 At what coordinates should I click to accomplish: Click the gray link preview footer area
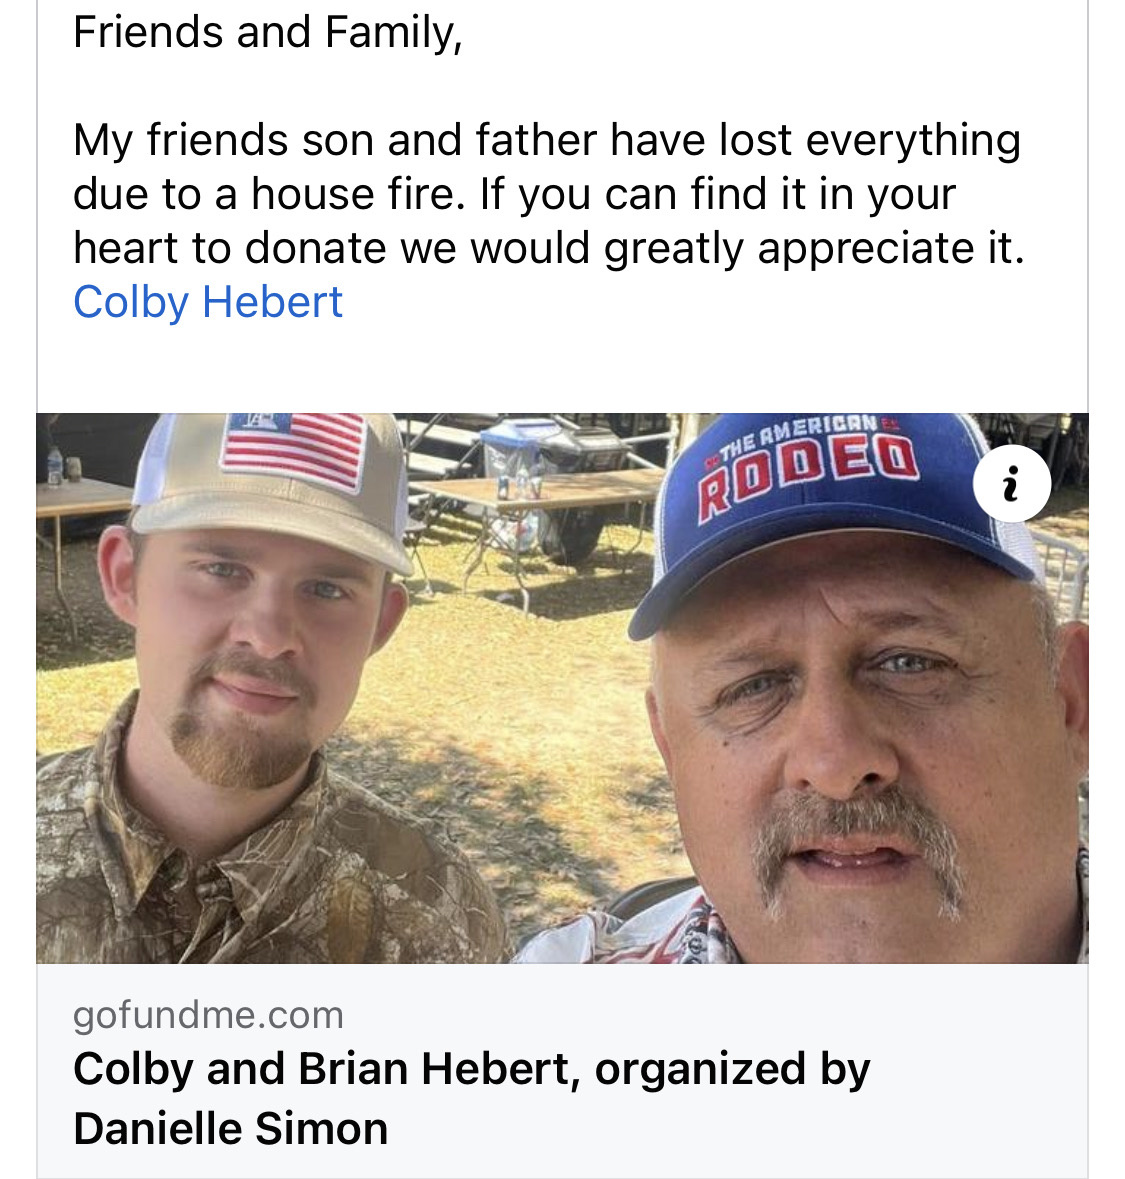(562, 1071)
